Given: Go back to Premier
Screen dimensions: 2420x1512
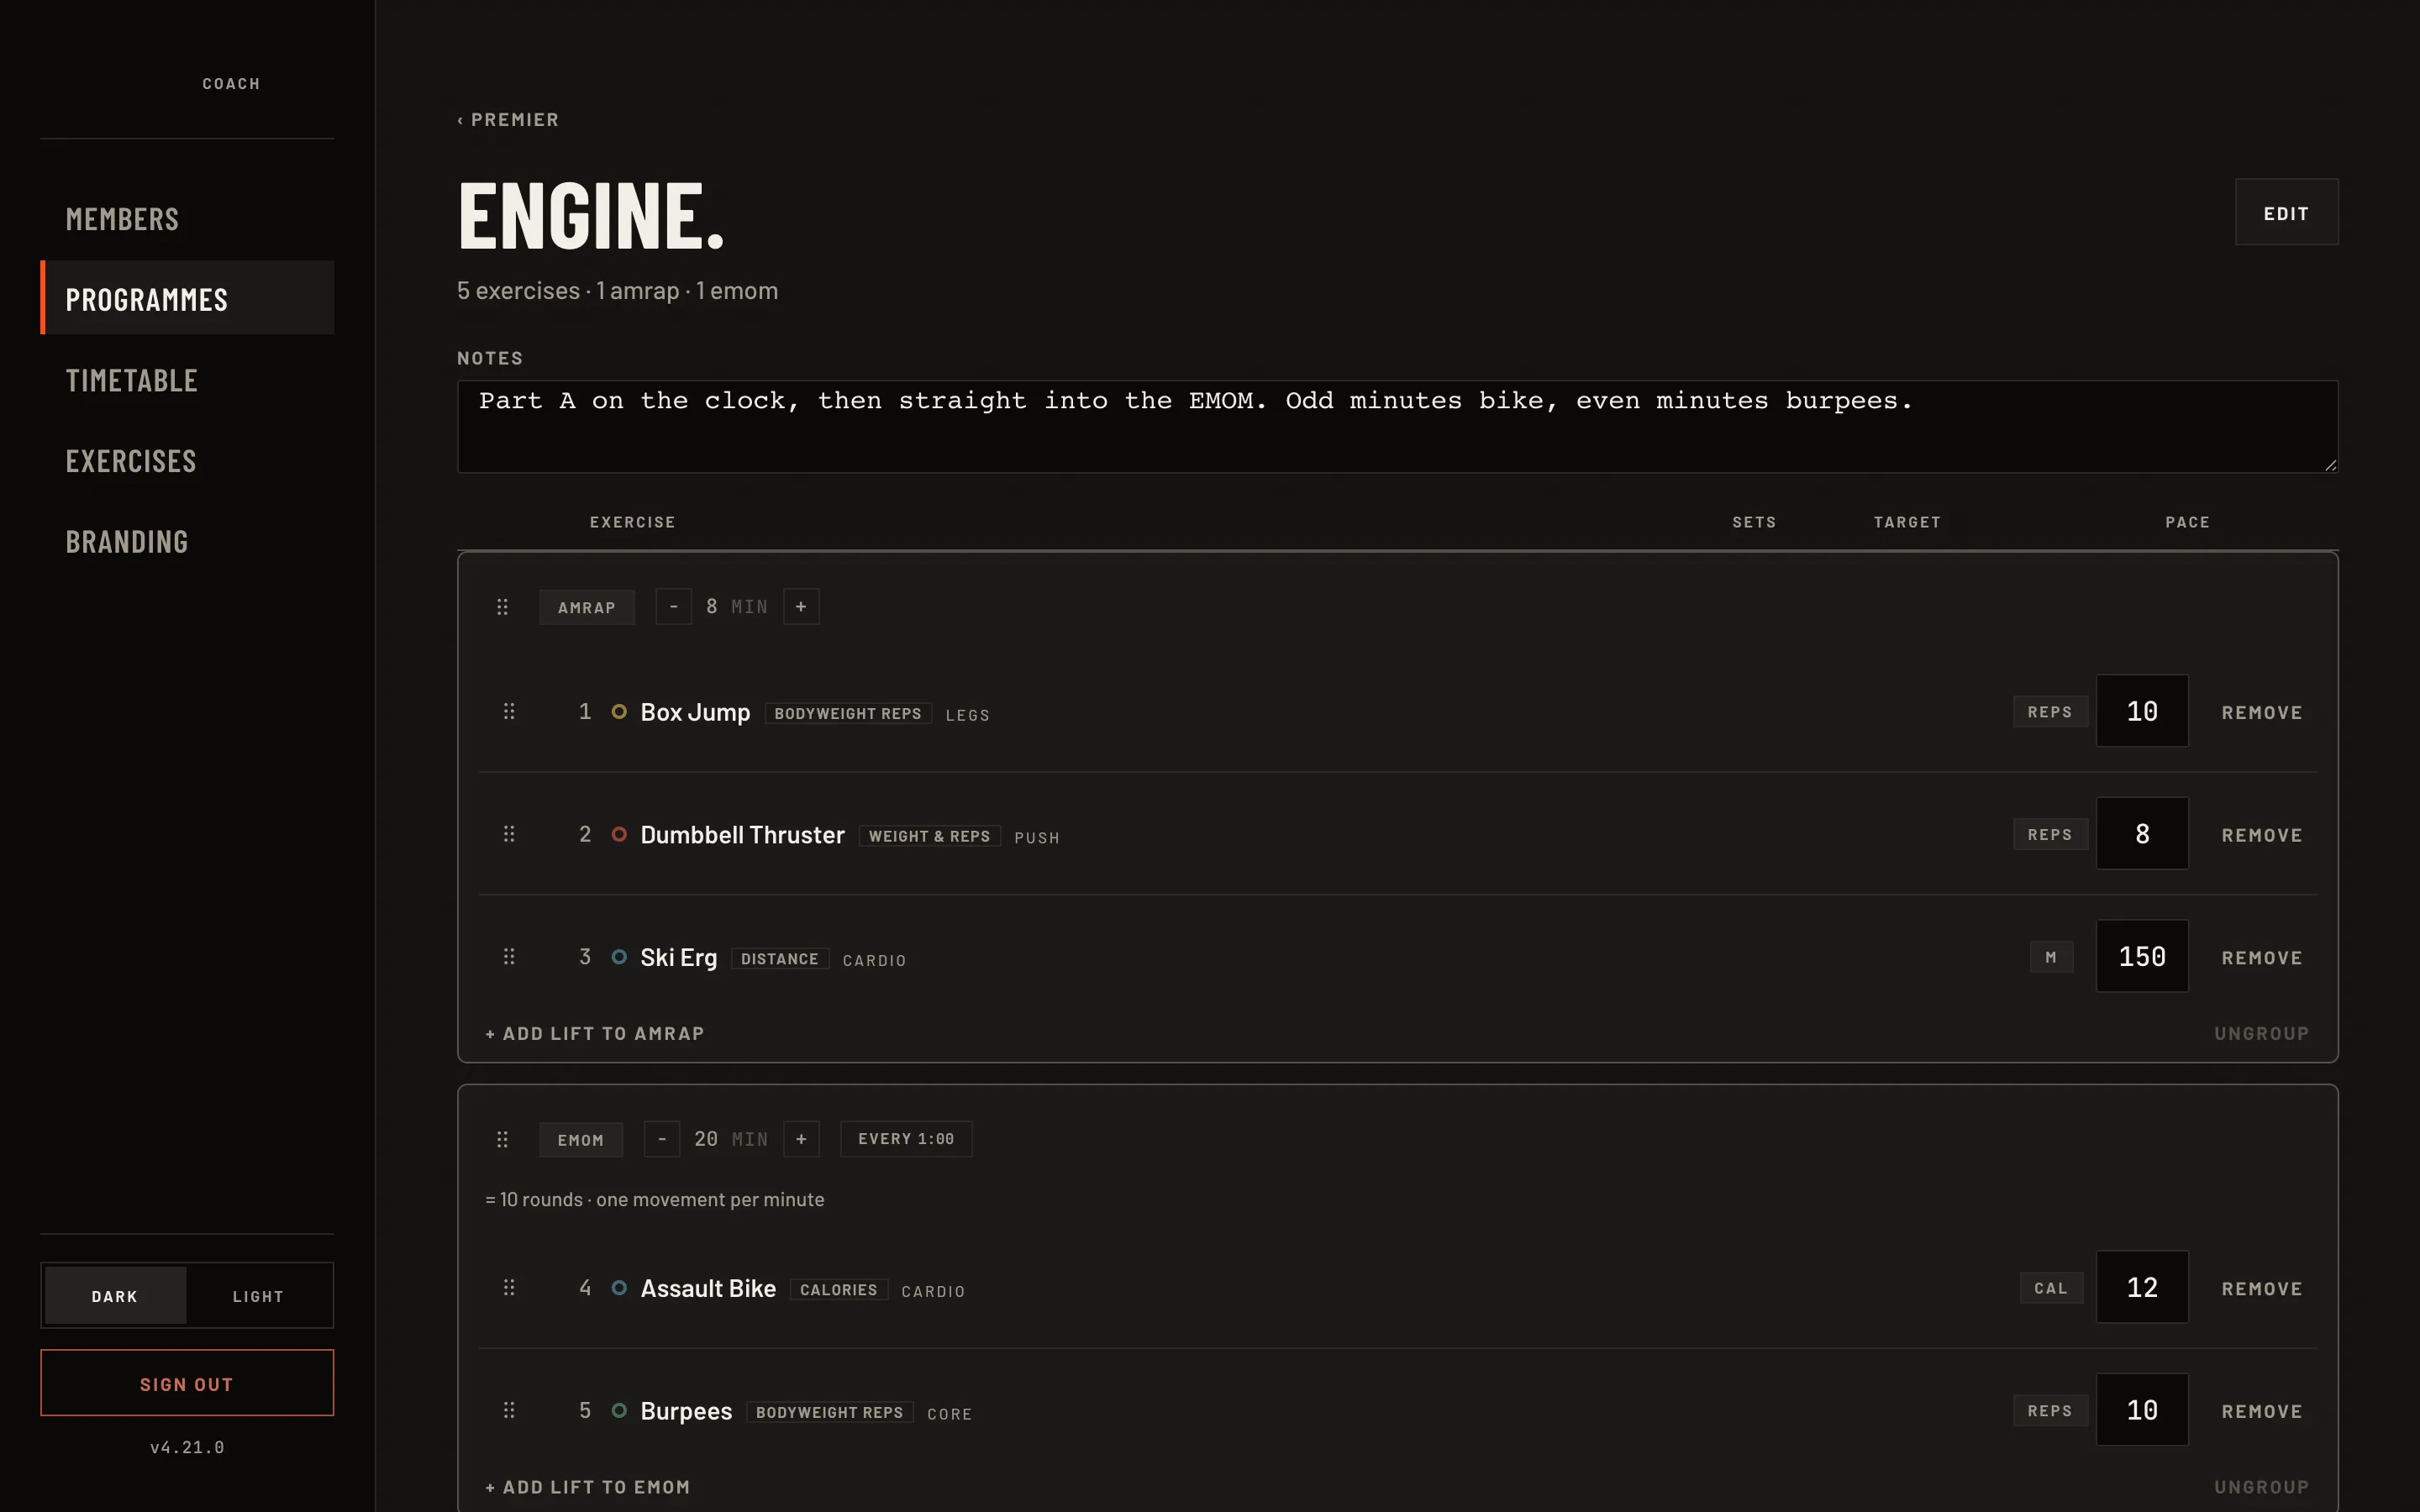Looking at the screenshot, I should 508,120.
